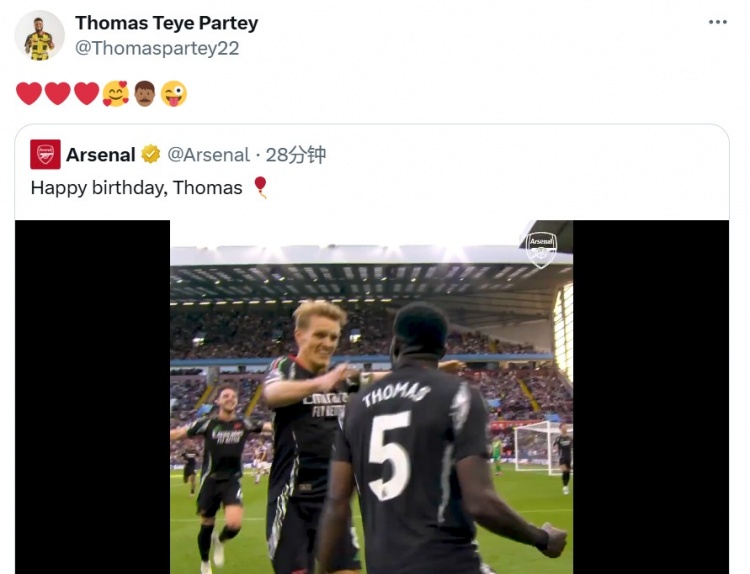The image size is (750, 574).
Task: Open Thomas Partey's profile avatar
Action: click(39, 36)
